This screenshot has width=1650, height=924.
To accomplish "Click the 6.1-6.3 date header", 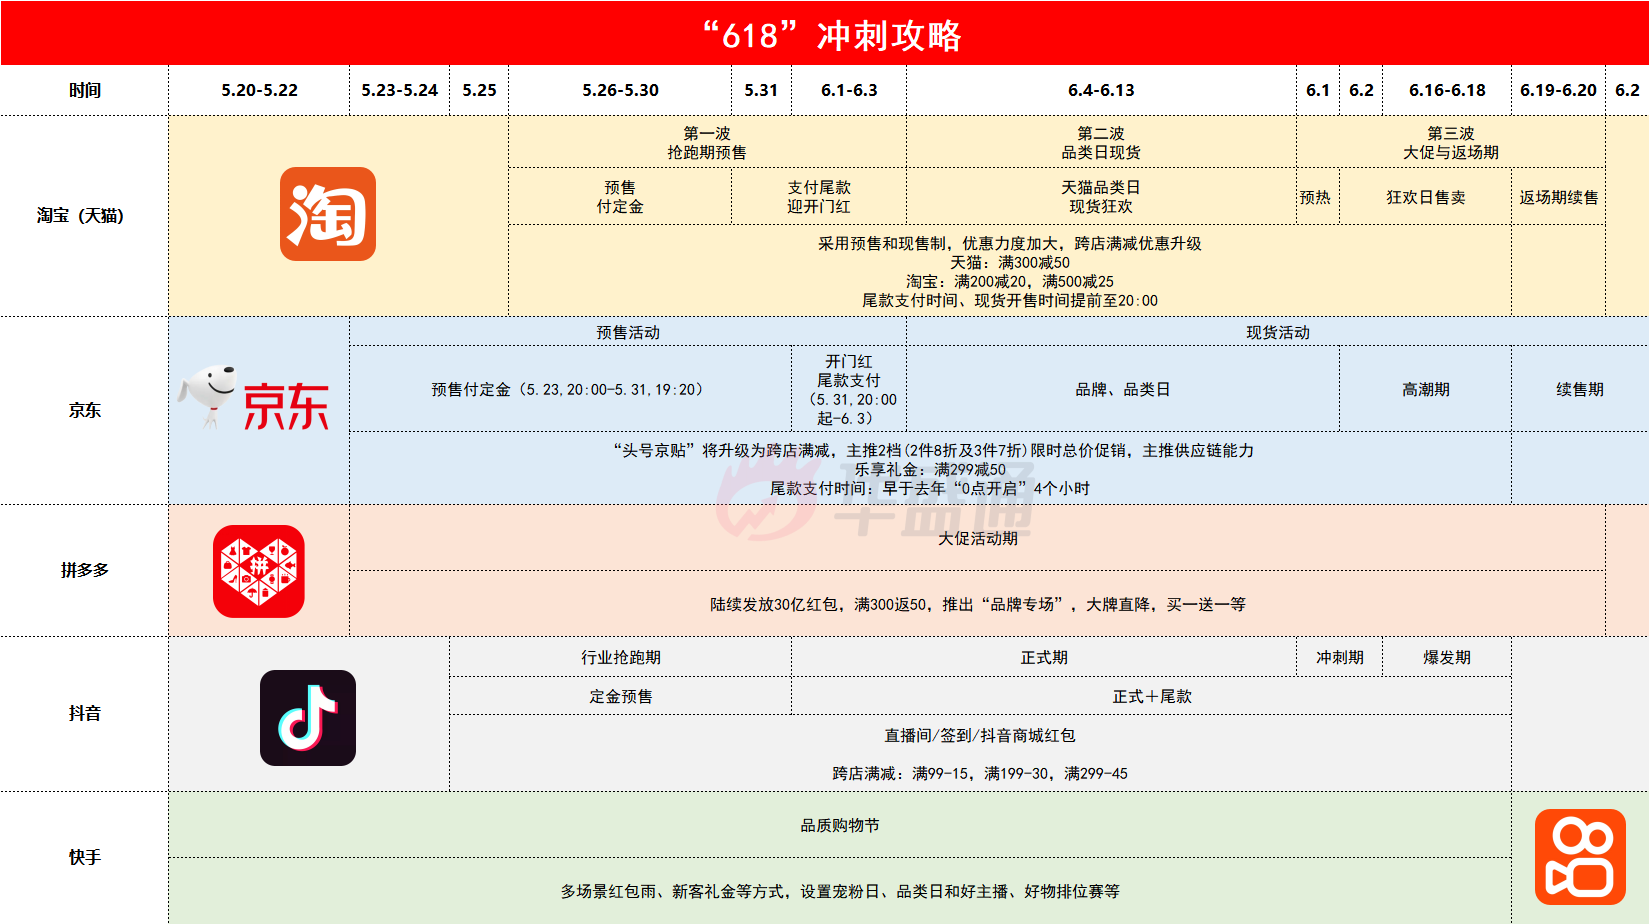I will pyautogui.click(x=849, y=90).
